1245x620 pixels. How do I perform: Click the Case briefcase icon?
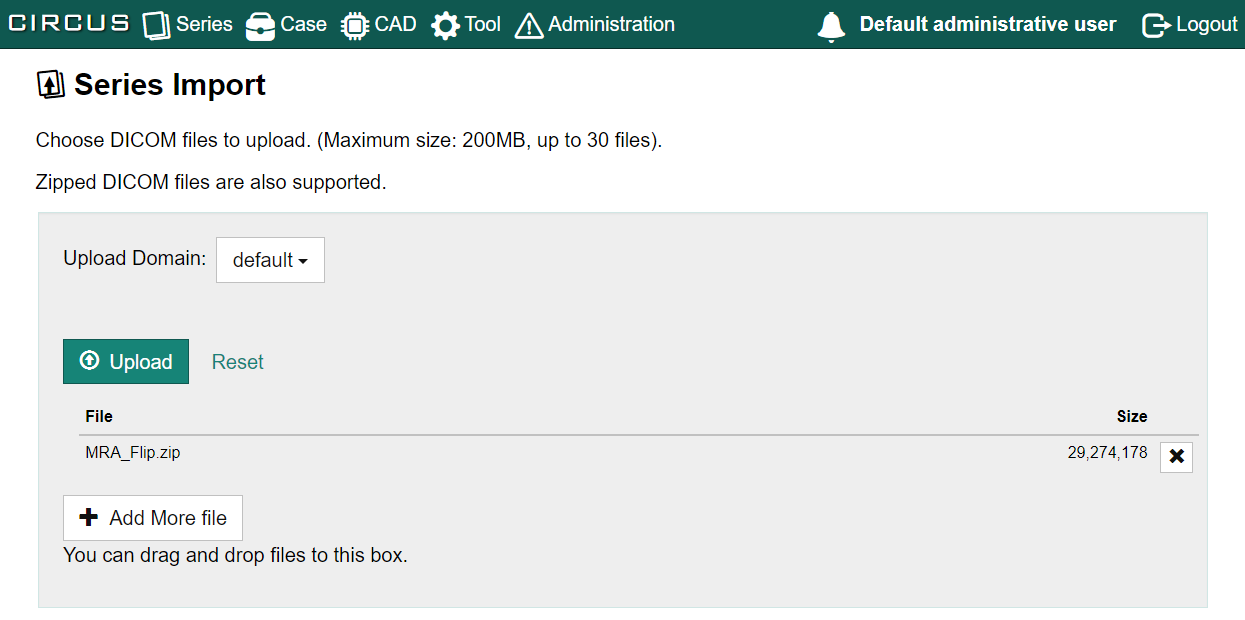pos(260,24)
